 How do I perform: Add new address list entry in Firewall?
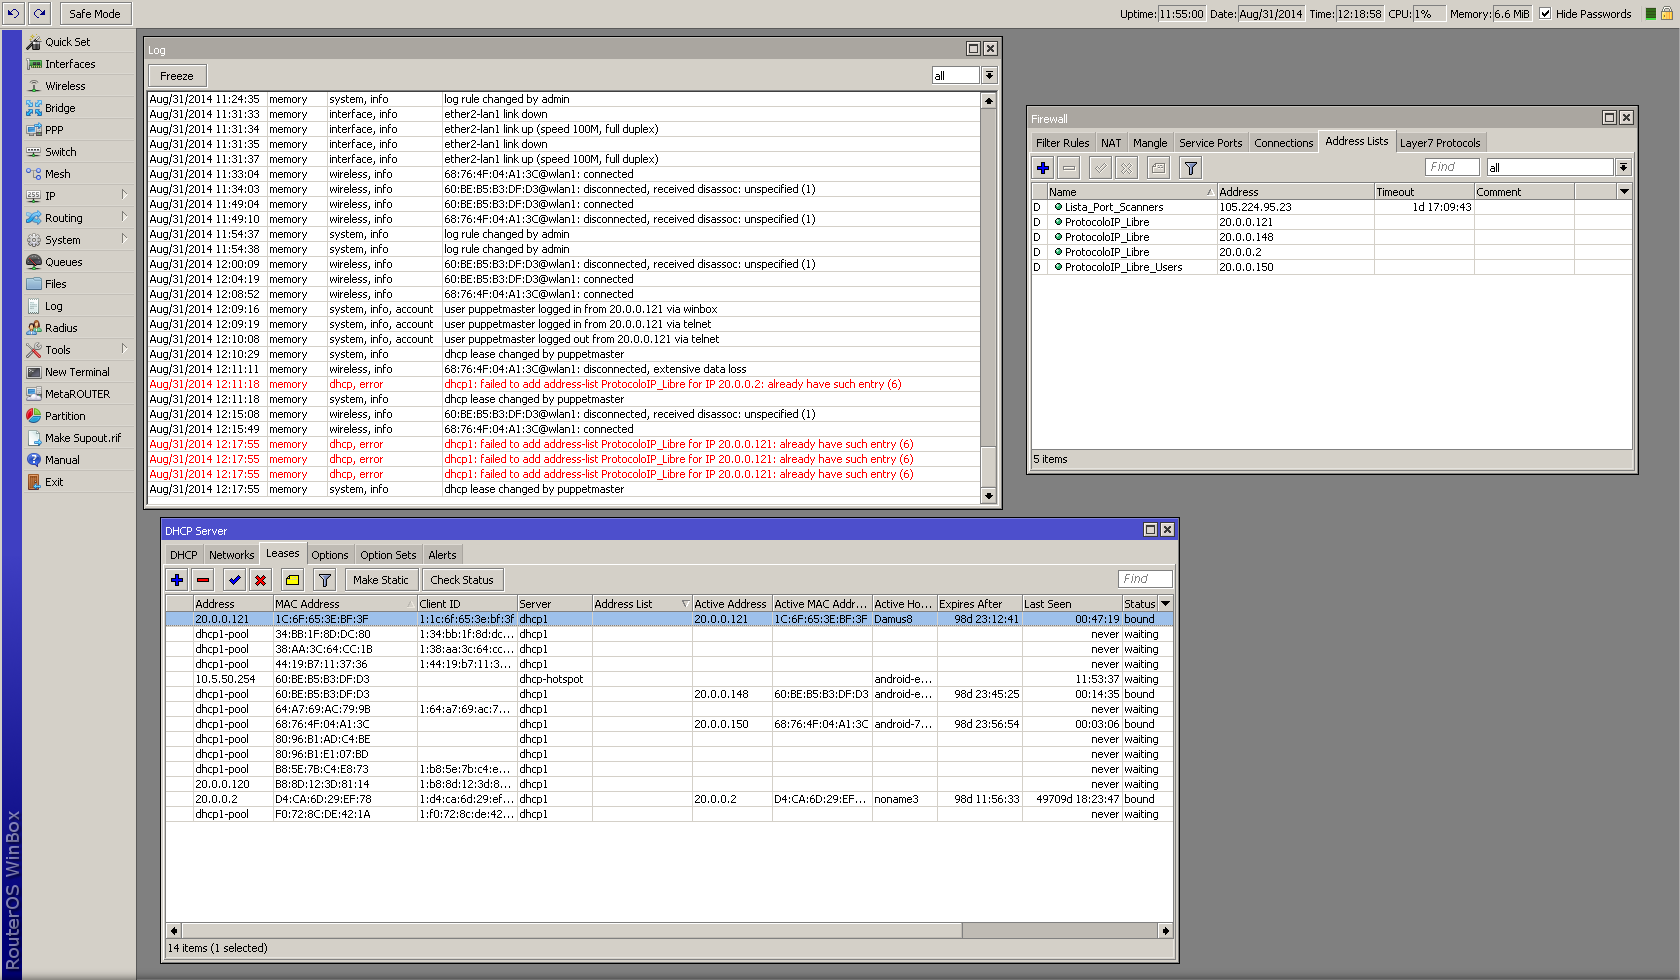(x=1043, y=168)
